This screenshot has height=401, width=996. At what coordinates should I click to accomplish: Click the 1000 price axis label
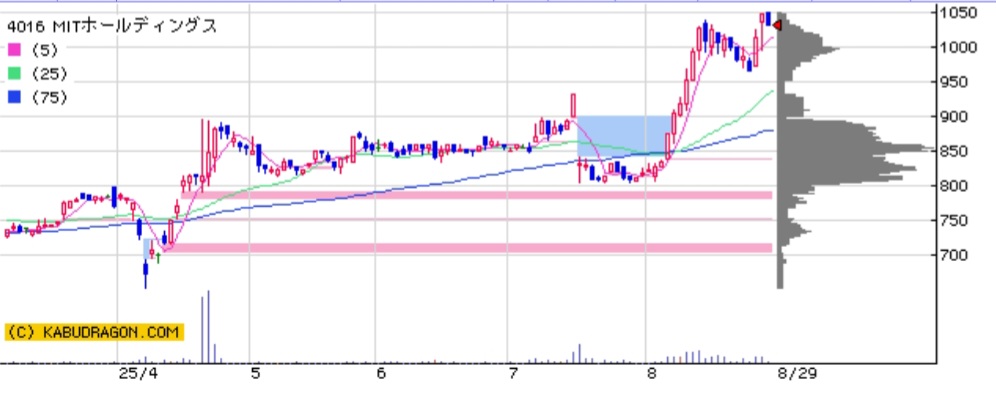[959, 48]
